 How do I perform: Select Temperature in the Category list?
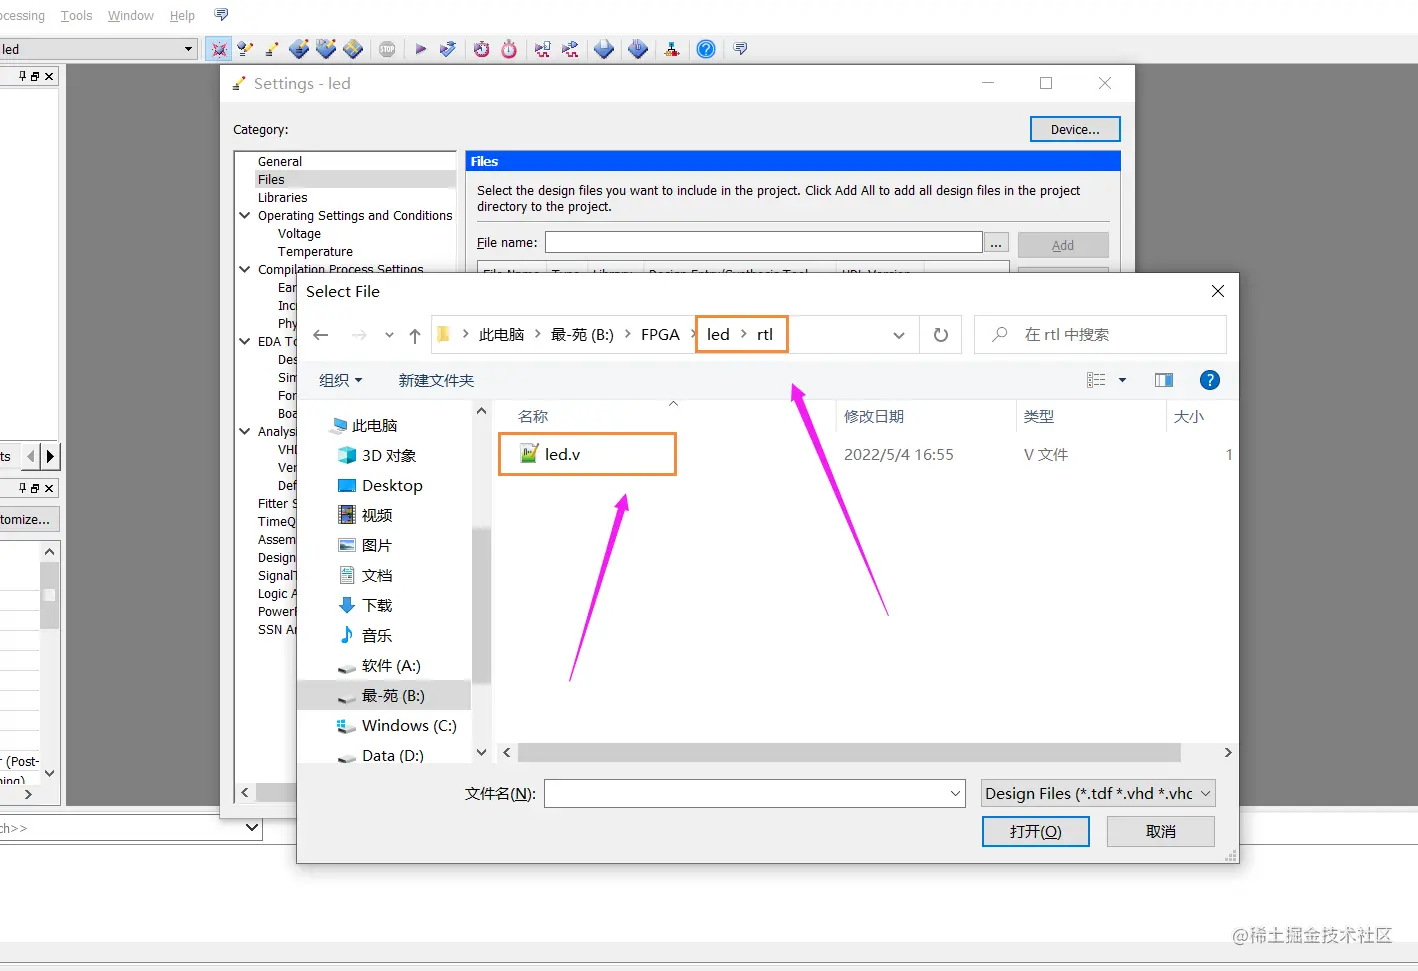pyautogui.click(x=315, y=252)
